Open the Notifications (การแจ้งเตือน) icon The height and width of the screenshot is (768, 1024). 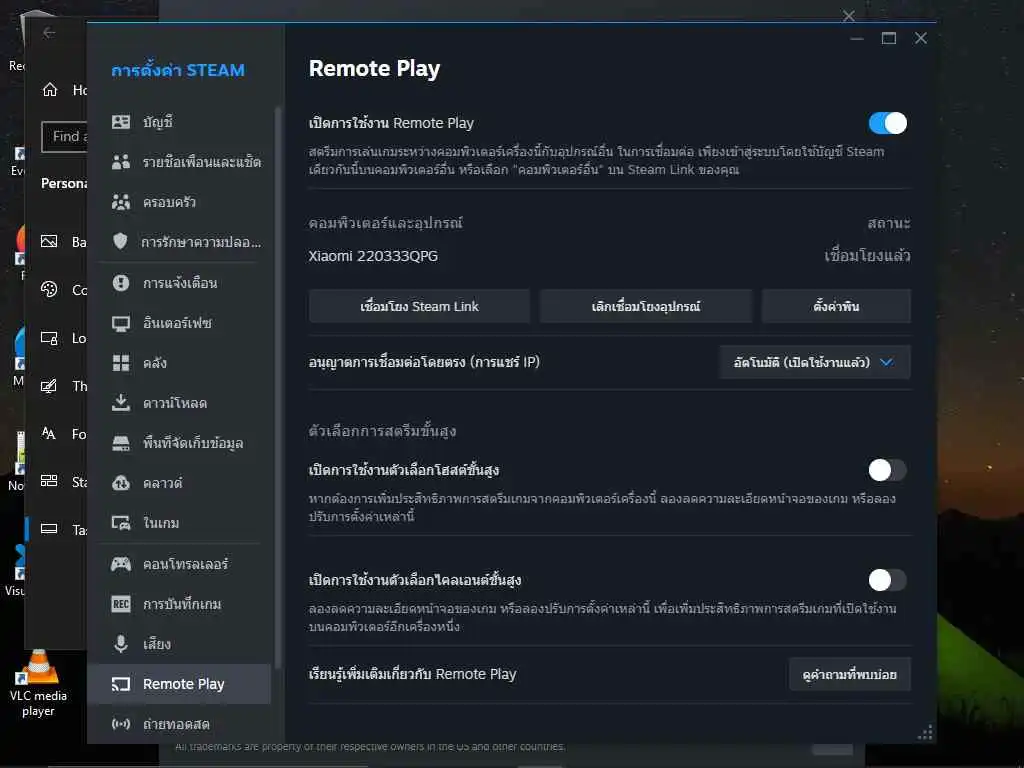click(121, 283)
